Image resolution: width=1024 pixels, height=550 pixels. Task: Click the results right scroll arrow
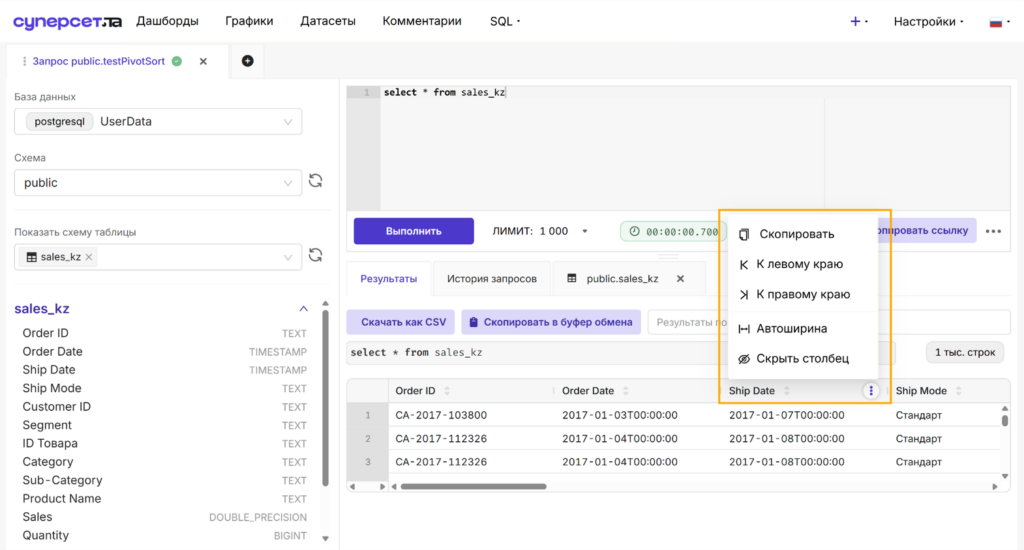[995, 487]
